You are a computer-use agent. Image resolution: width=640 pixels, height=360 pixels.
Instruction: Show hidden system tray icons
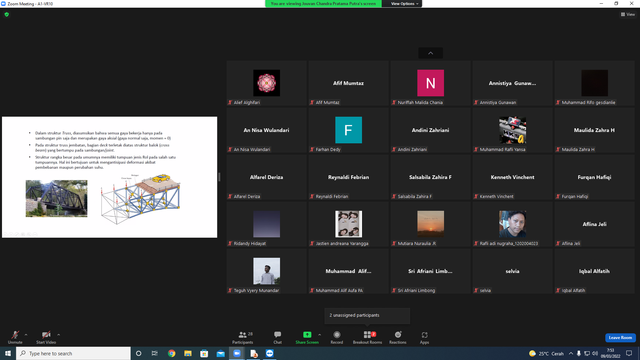[x=571, y=353]
